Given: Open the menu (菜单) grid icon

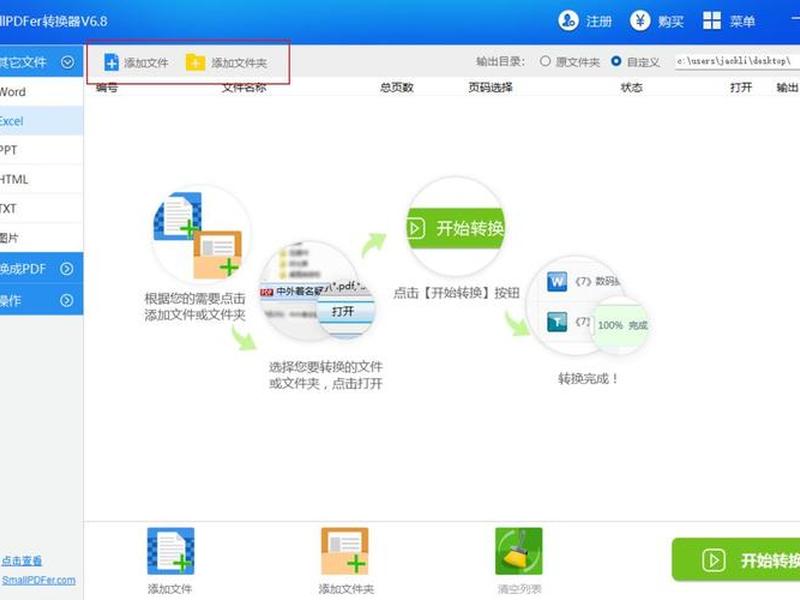Looking at the screenshot, I should pos(712,21).
